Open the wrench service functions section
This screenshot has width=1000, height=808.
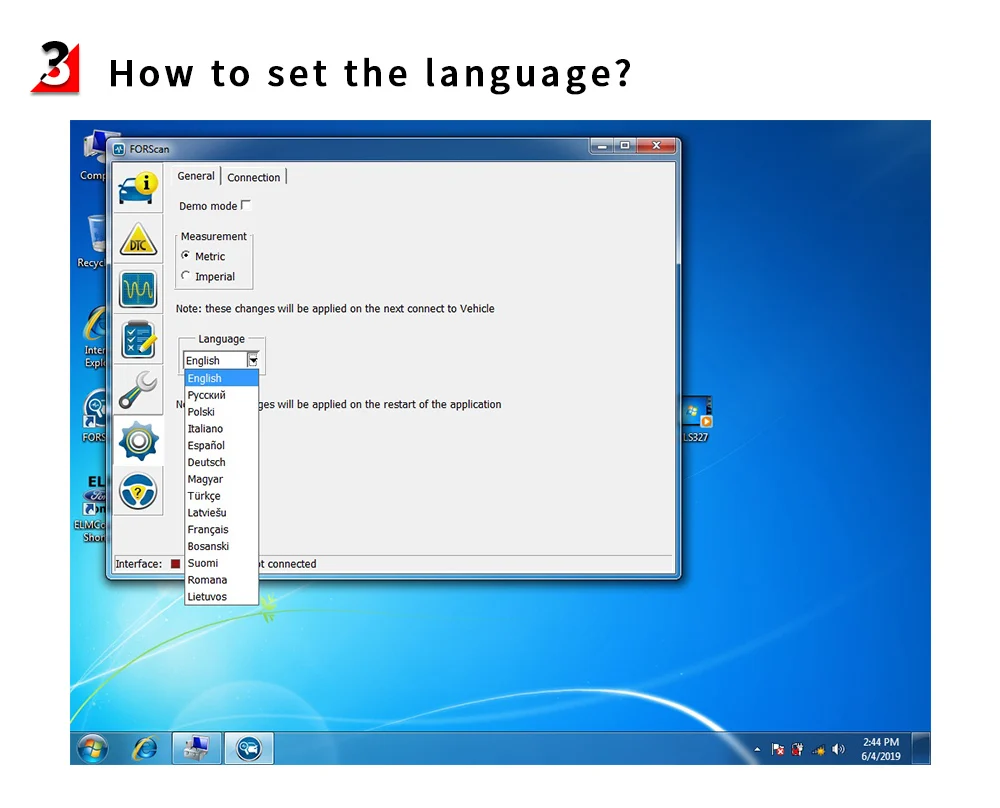[138, 390]
